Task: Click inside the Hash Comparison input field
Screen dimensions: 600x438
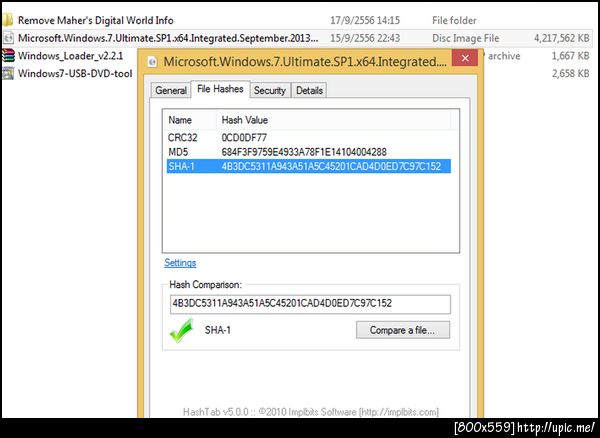Action: (310, 304)
